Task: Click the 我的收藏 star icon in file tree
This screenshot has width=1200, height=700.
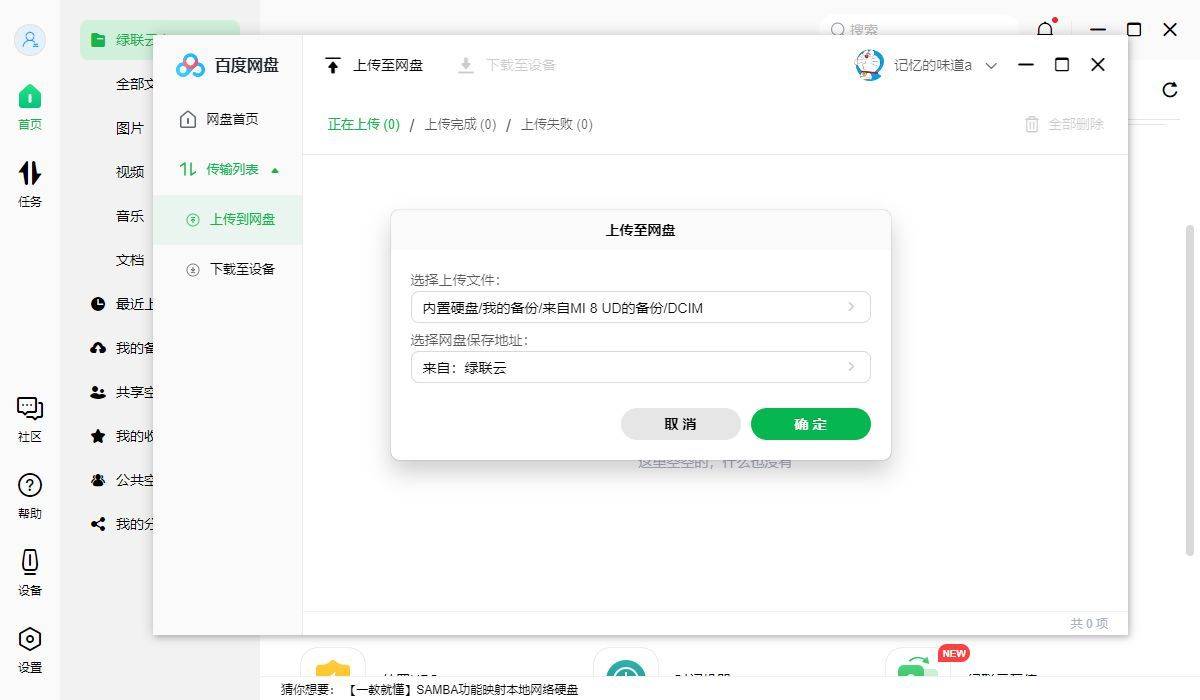Action: (98, 436)
